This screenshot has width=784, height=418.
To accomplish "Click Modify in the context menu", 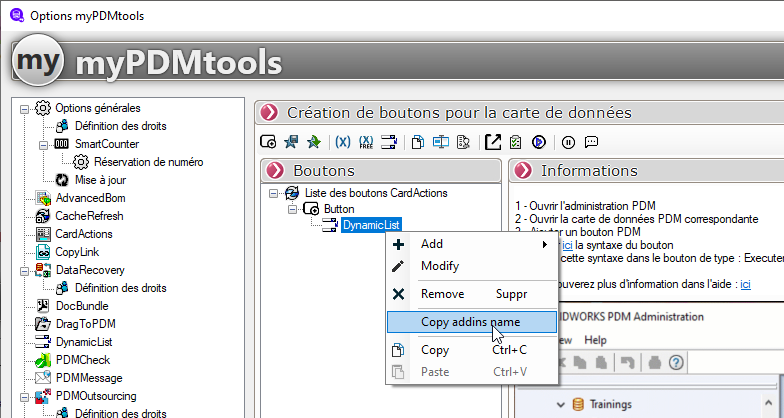I will point(440,266).
